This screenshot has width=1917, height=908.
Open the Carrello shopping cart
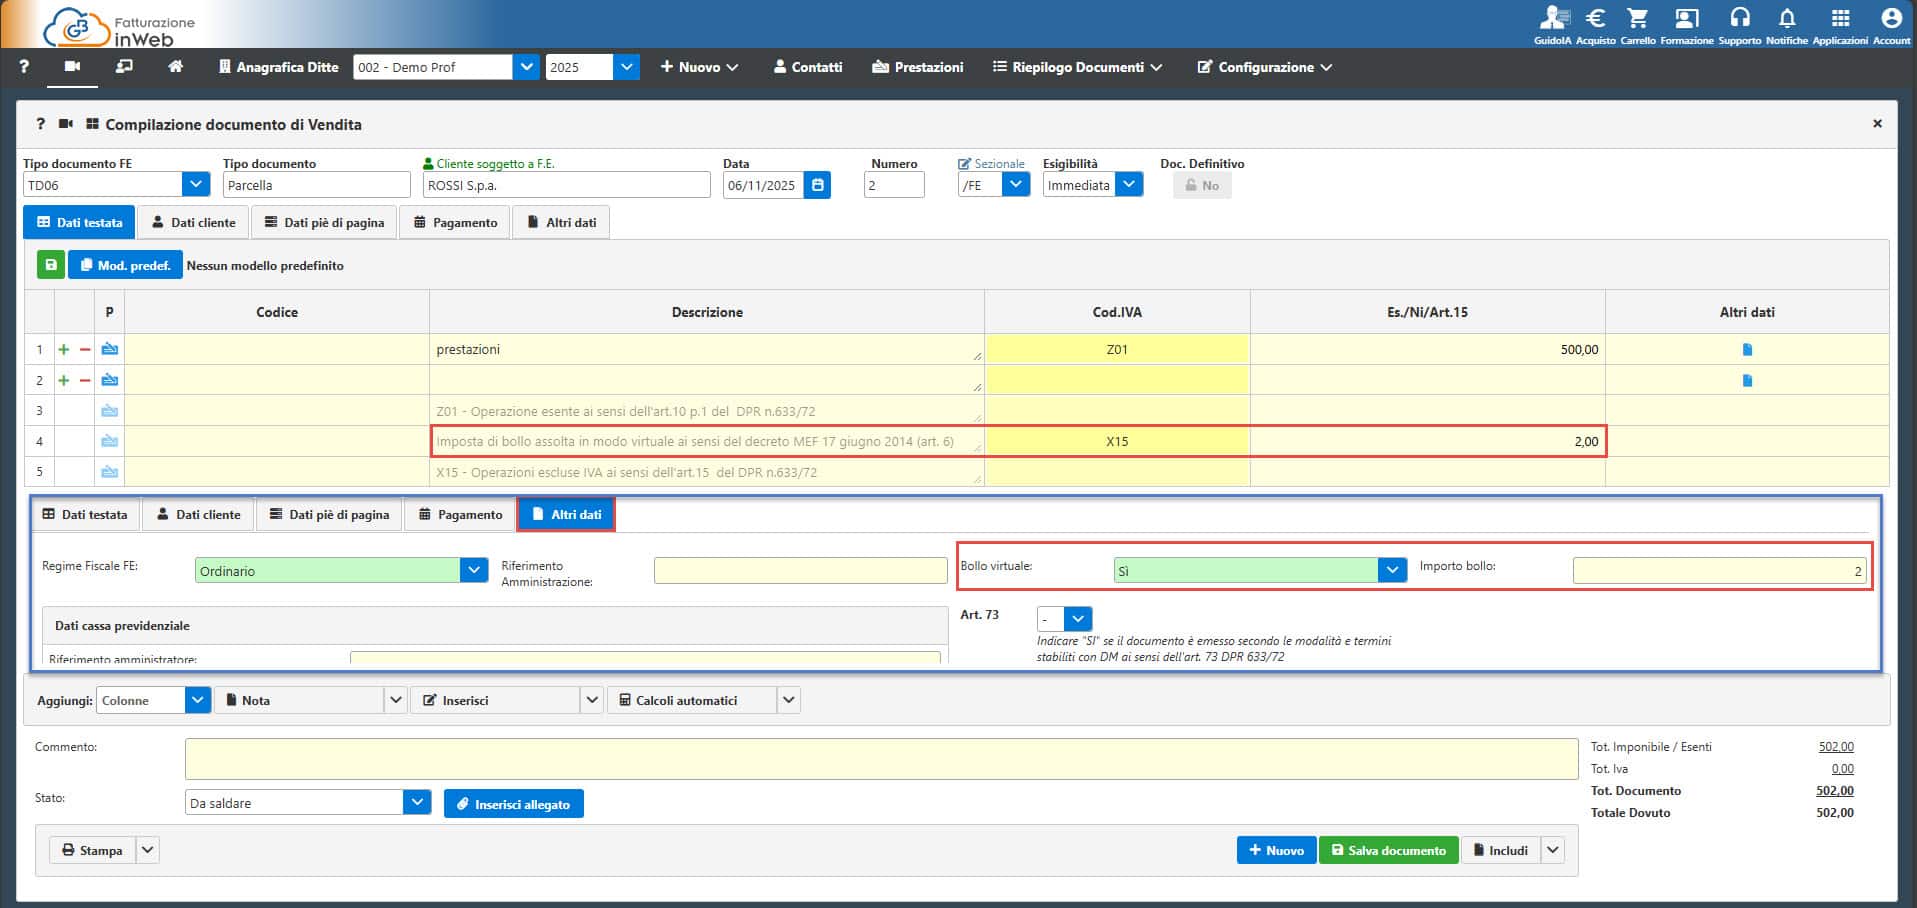click(x=1637, y=20)
